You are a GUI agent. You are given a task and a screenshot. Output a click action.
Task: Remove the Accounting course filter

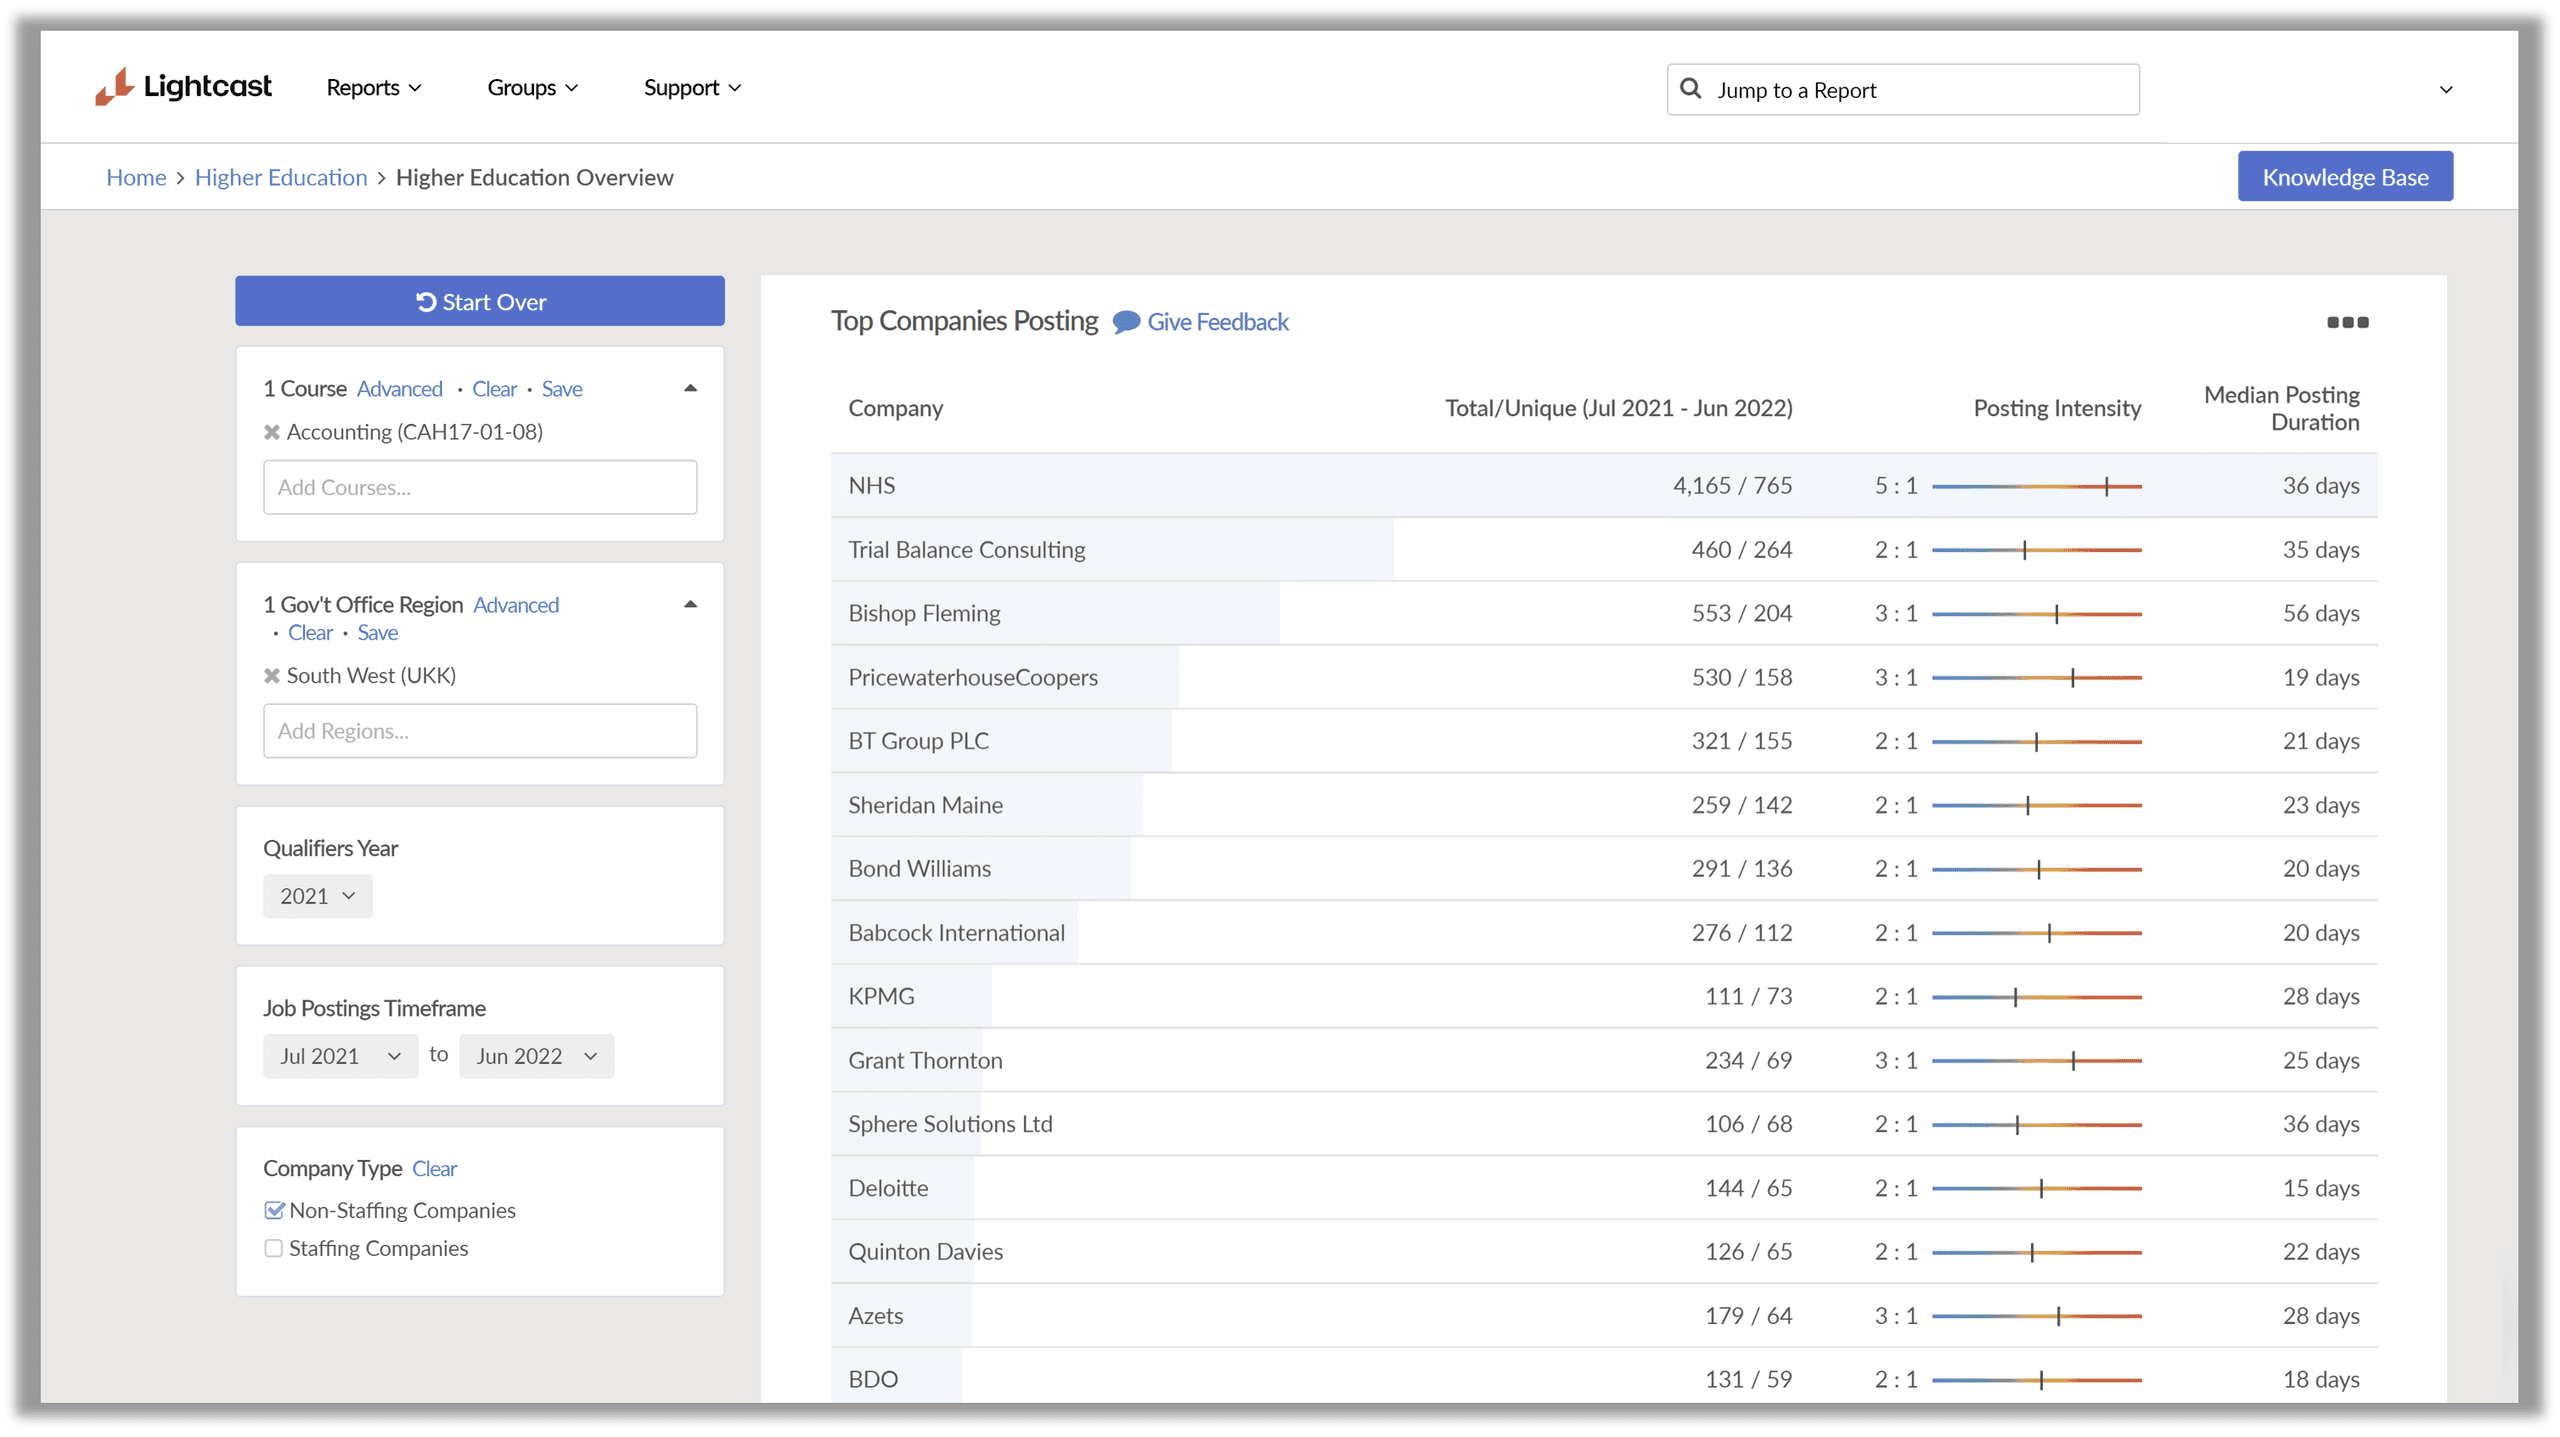tap(271, 432)
